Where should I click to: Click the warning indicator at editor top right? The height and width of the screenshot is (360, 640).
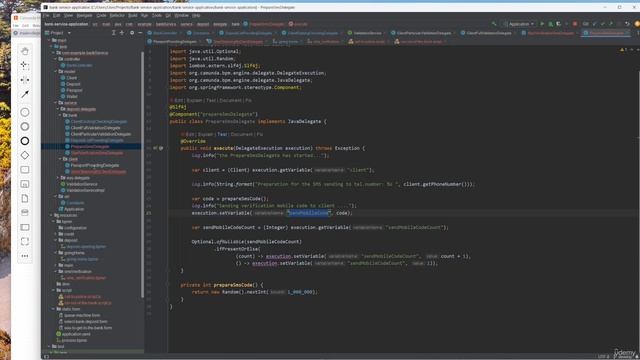tap(622, 50)
